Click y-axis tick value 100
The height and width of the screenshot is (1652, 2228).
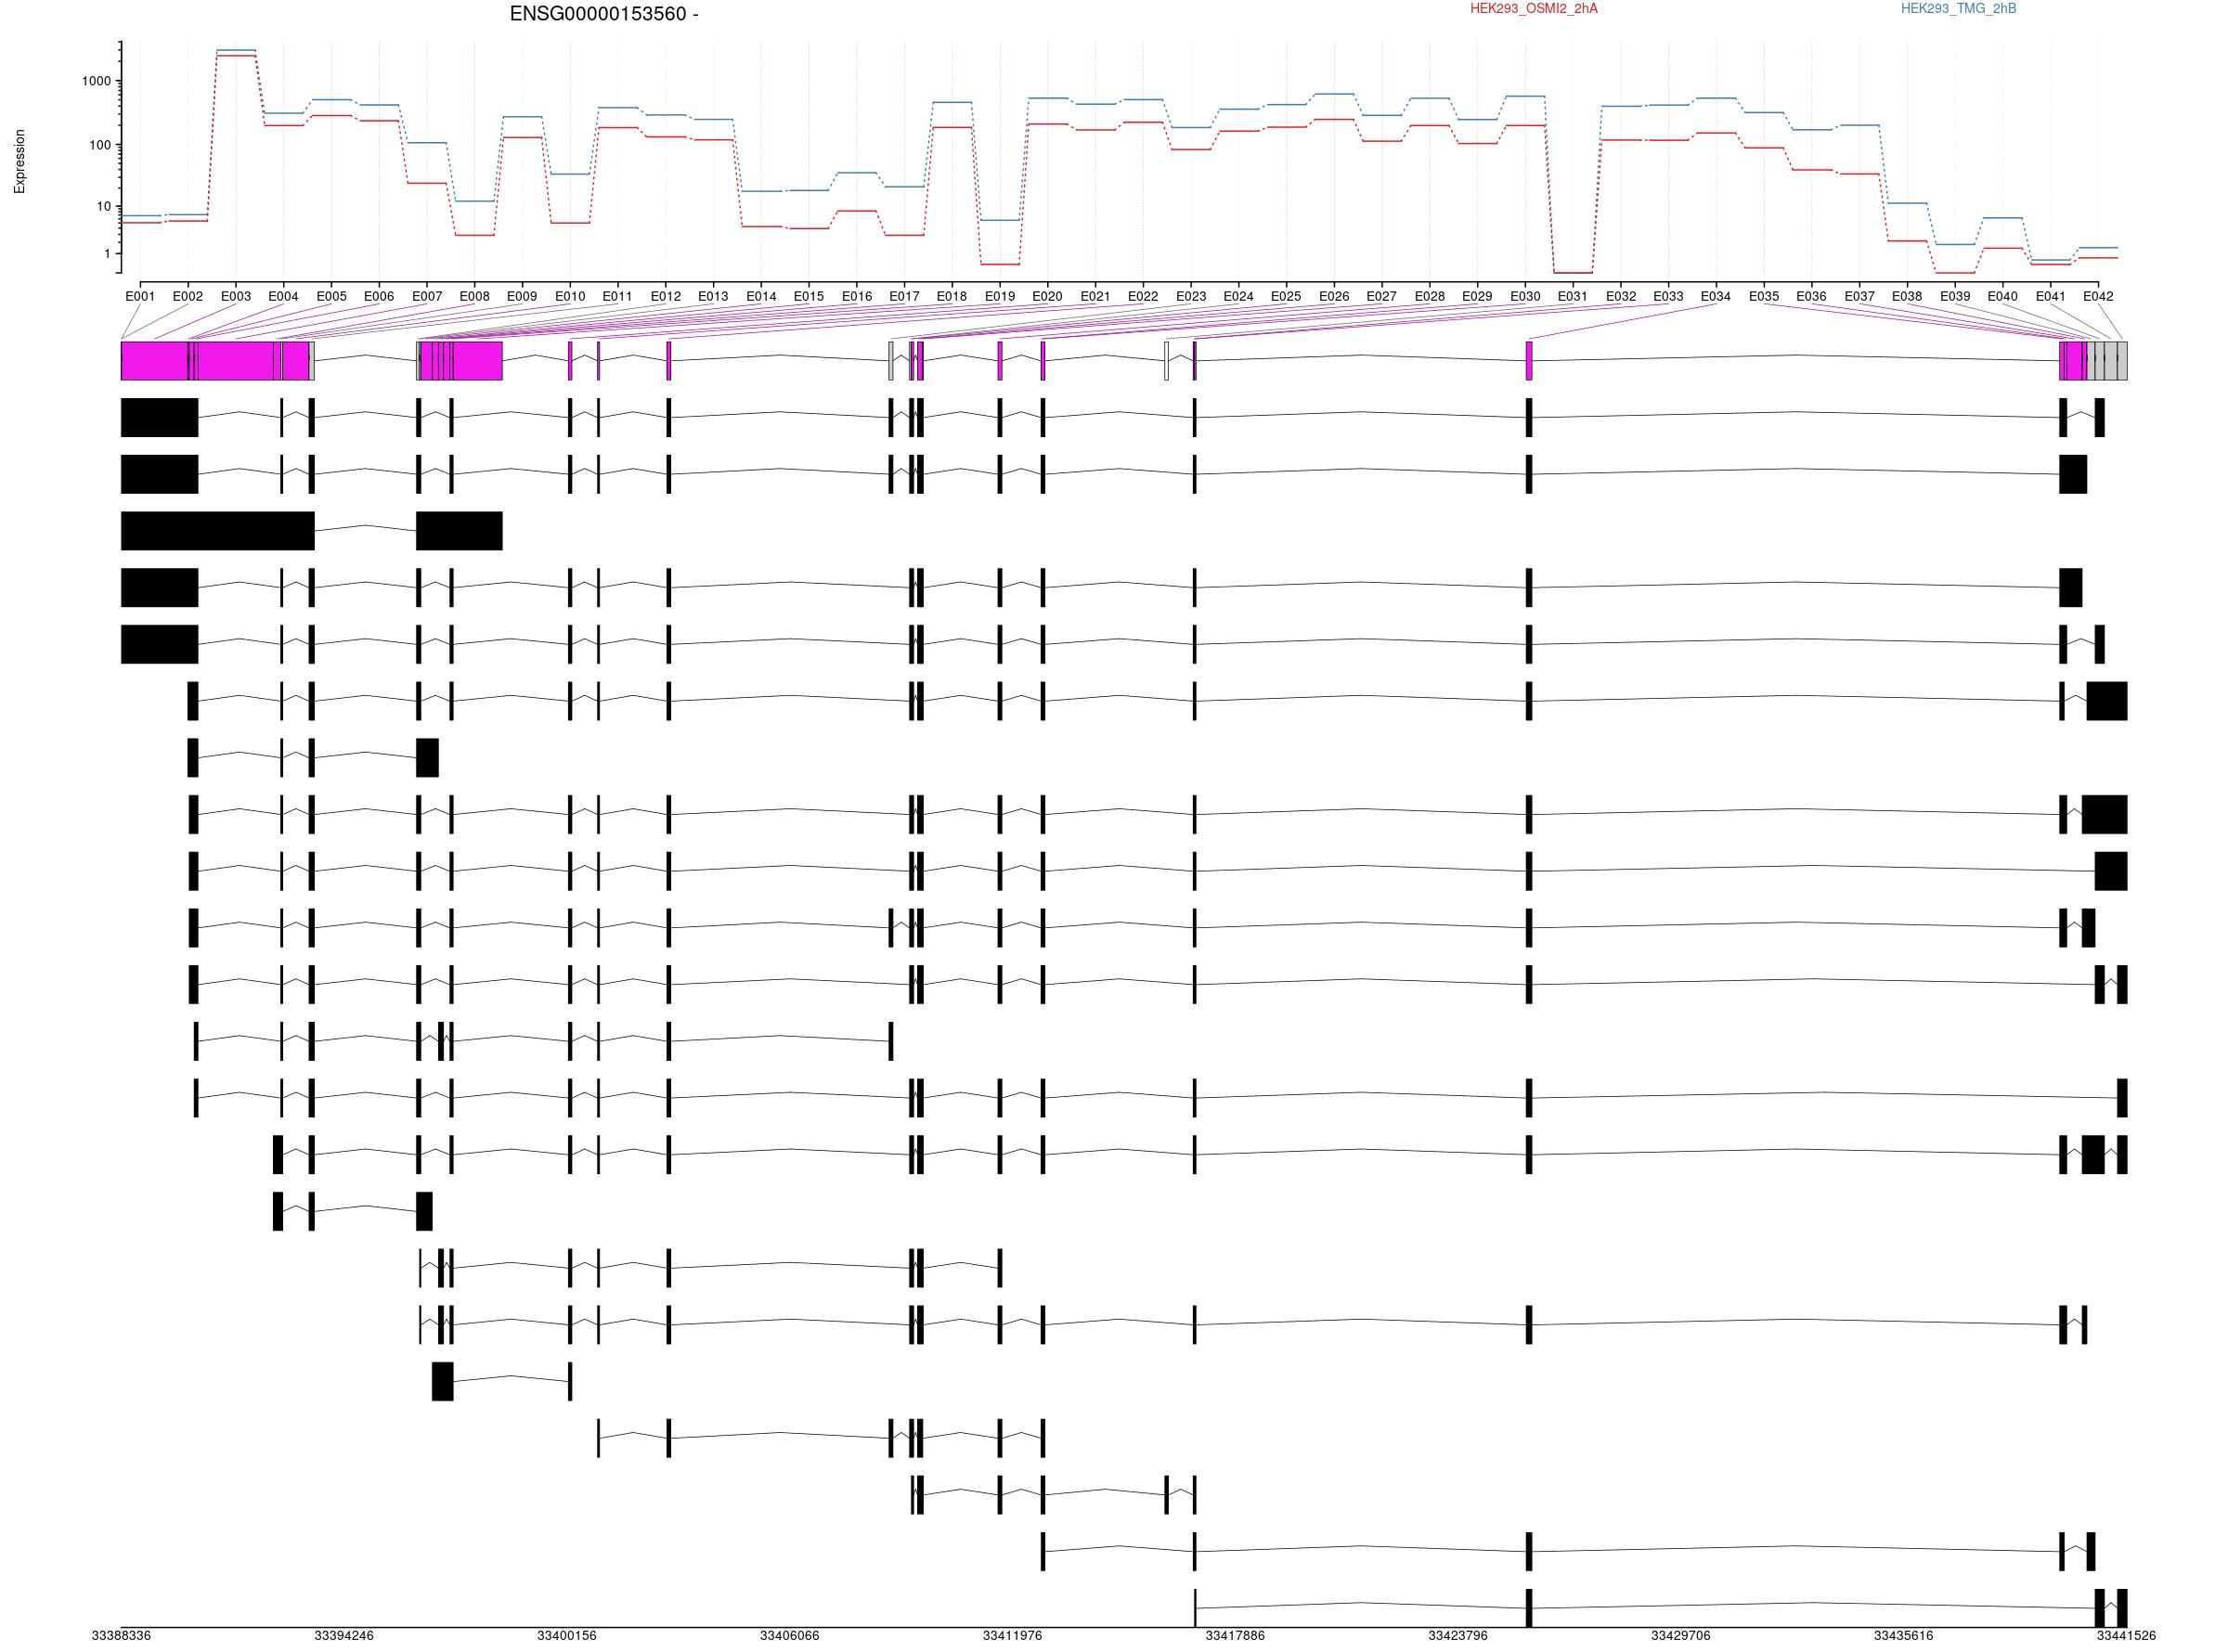tap(100, 145)
